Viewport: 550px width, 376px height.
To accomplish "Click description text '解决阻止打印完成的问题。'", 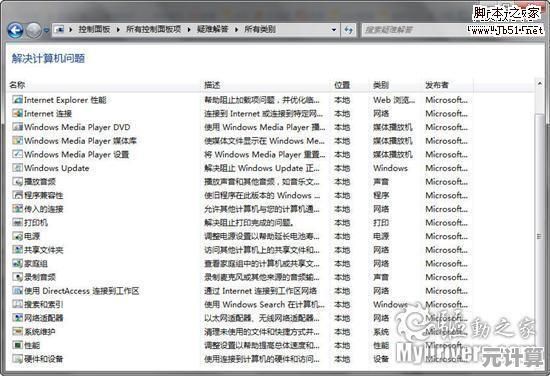I will pos(249,222).
